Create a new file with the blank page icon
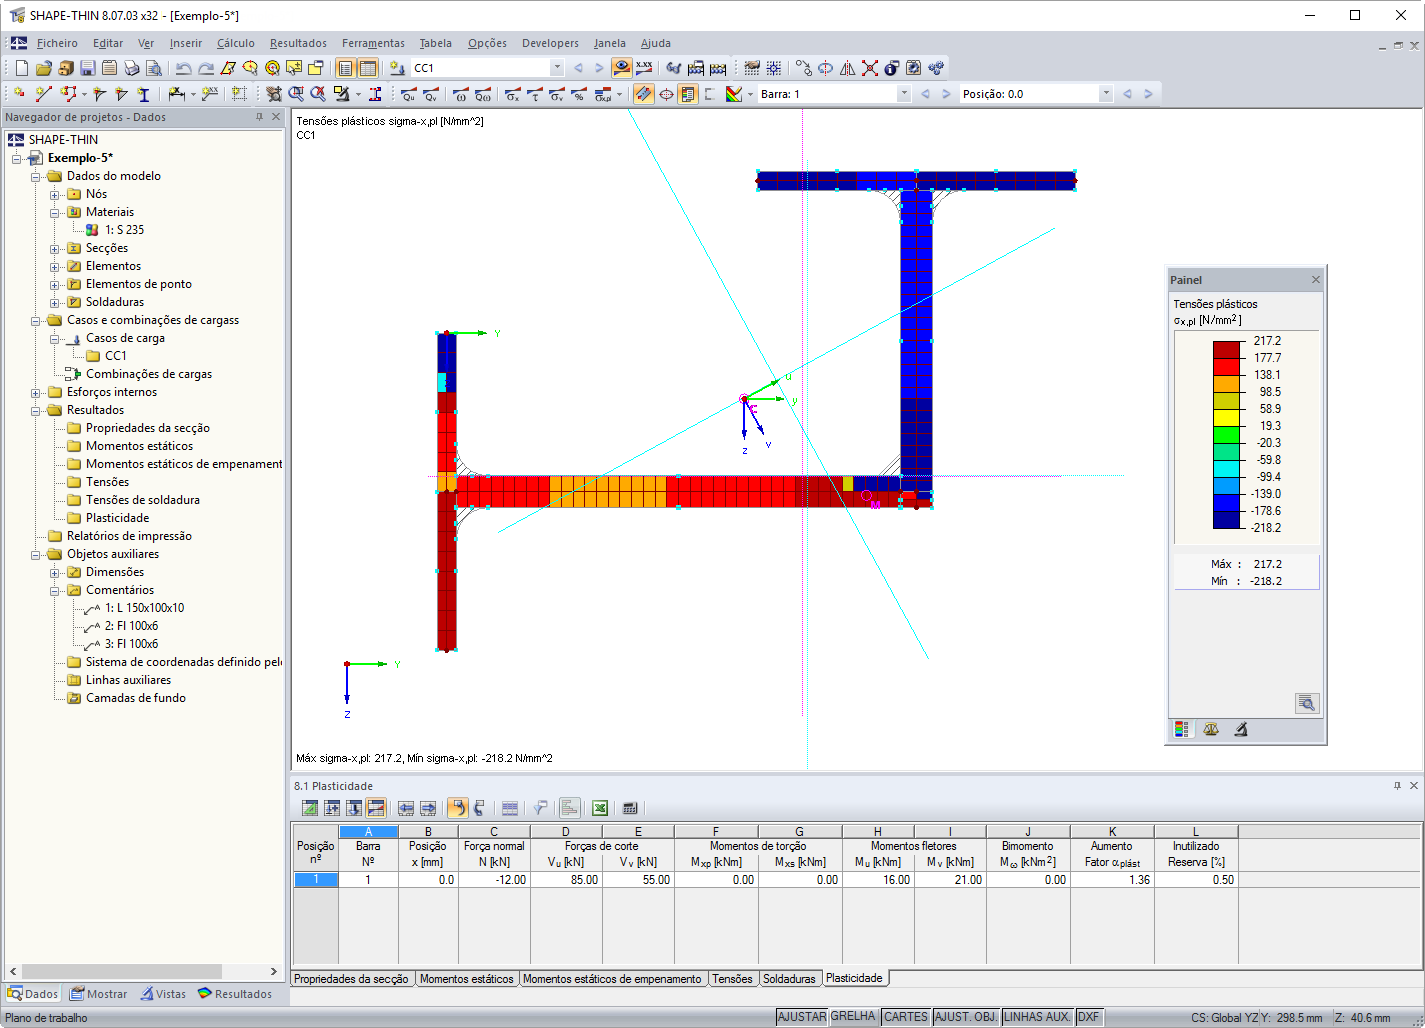 click(x=22, y=68)
